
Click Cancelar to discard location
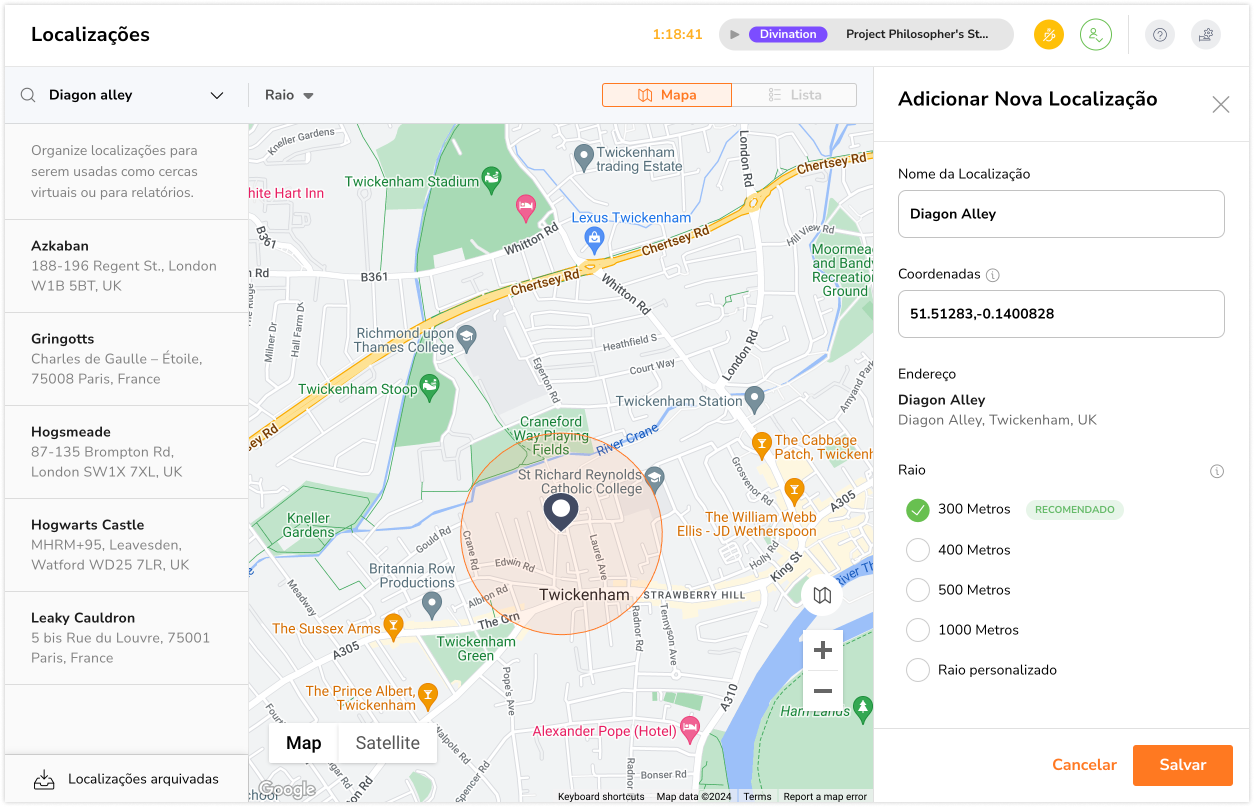[1084, 765]
